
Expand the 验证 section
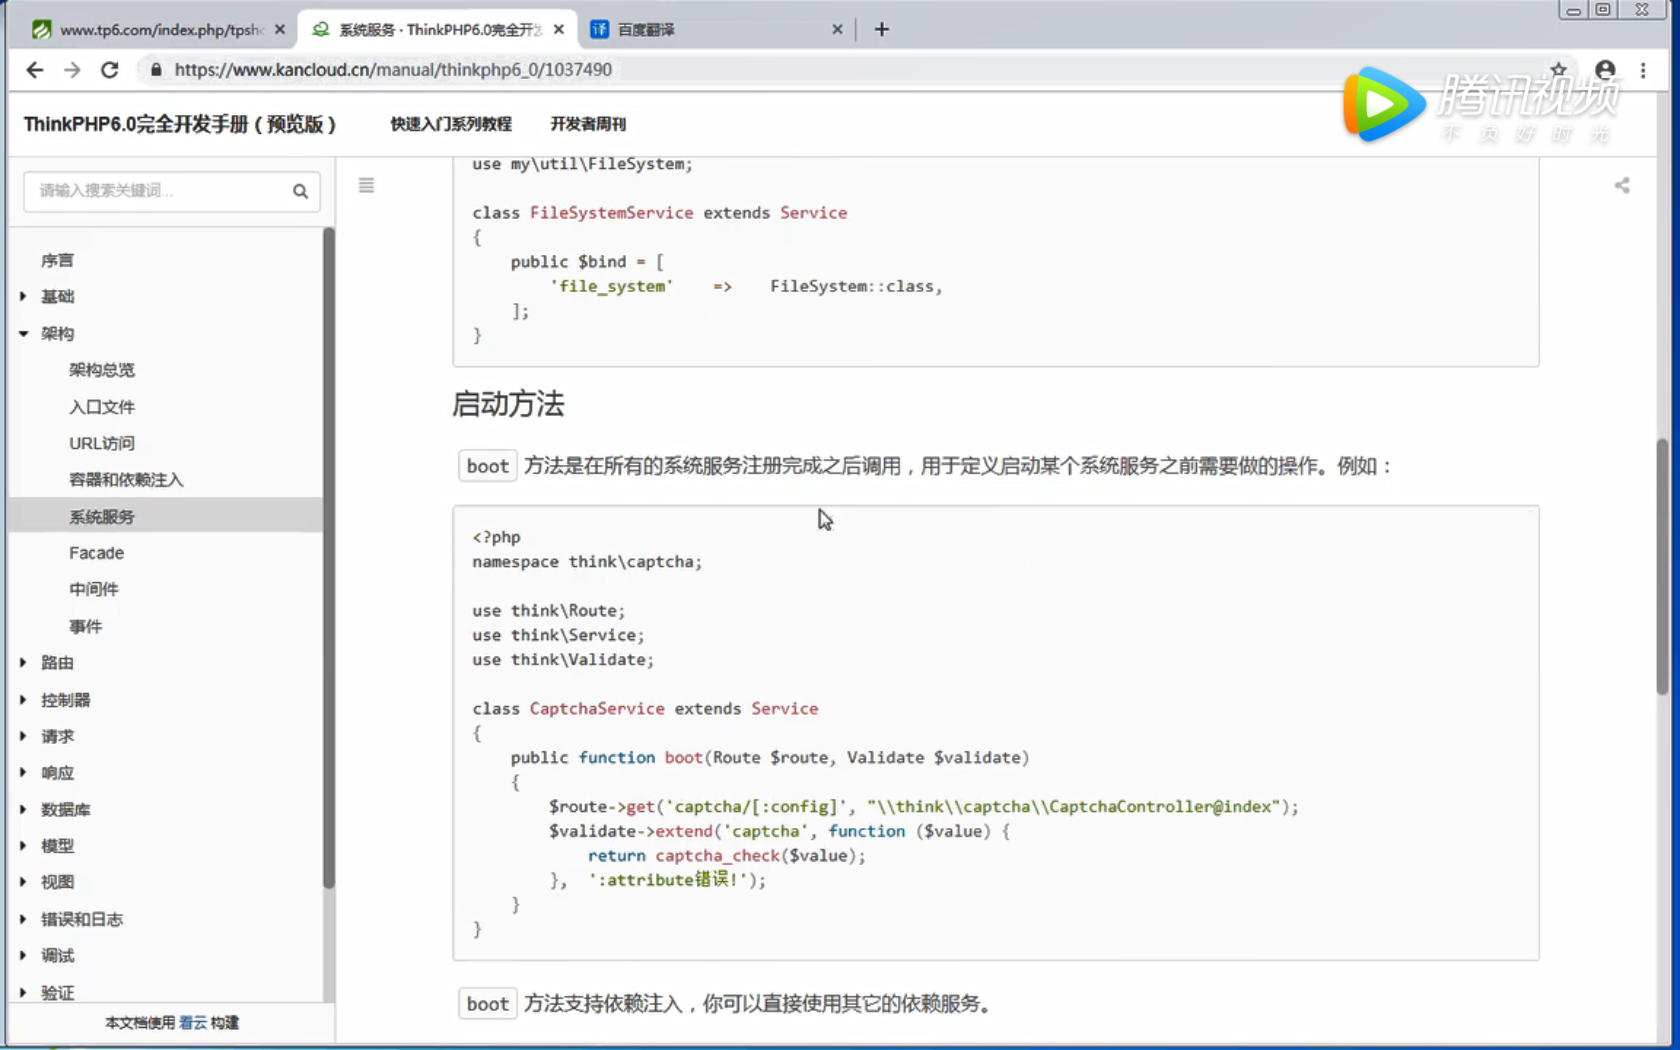pos(57,992)
